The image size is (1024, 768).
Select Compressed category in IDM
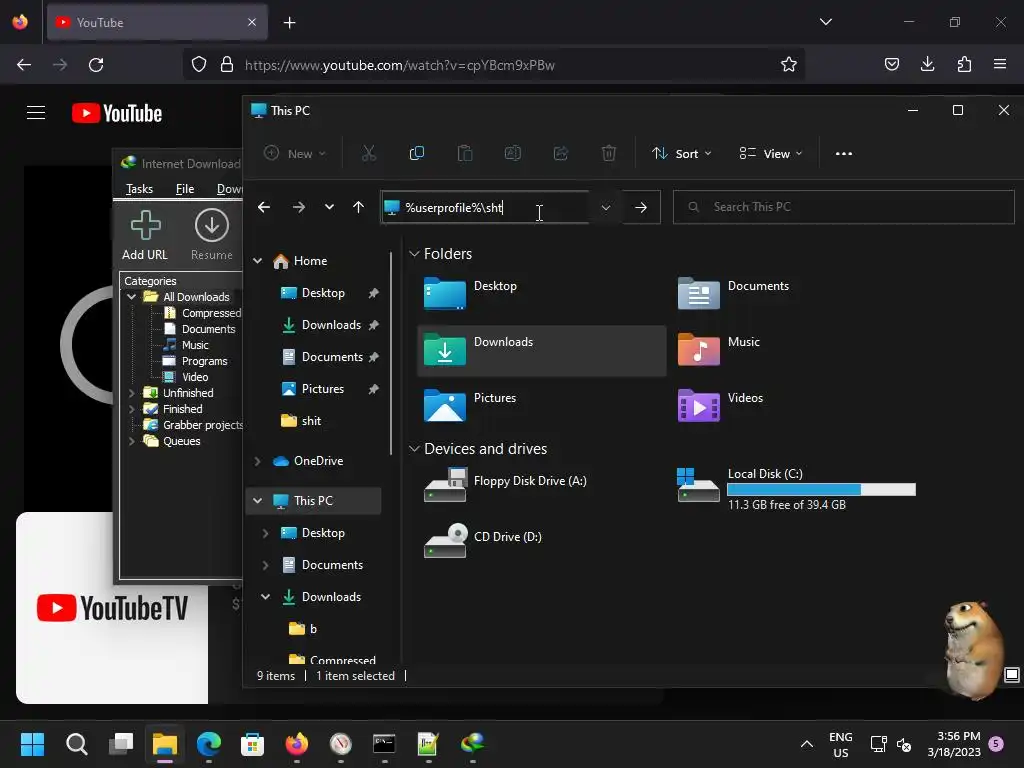211,313
